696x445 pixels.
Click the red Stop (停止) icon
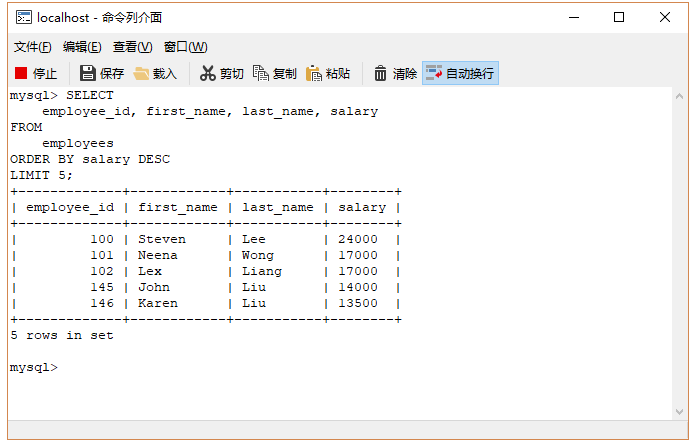21,73
